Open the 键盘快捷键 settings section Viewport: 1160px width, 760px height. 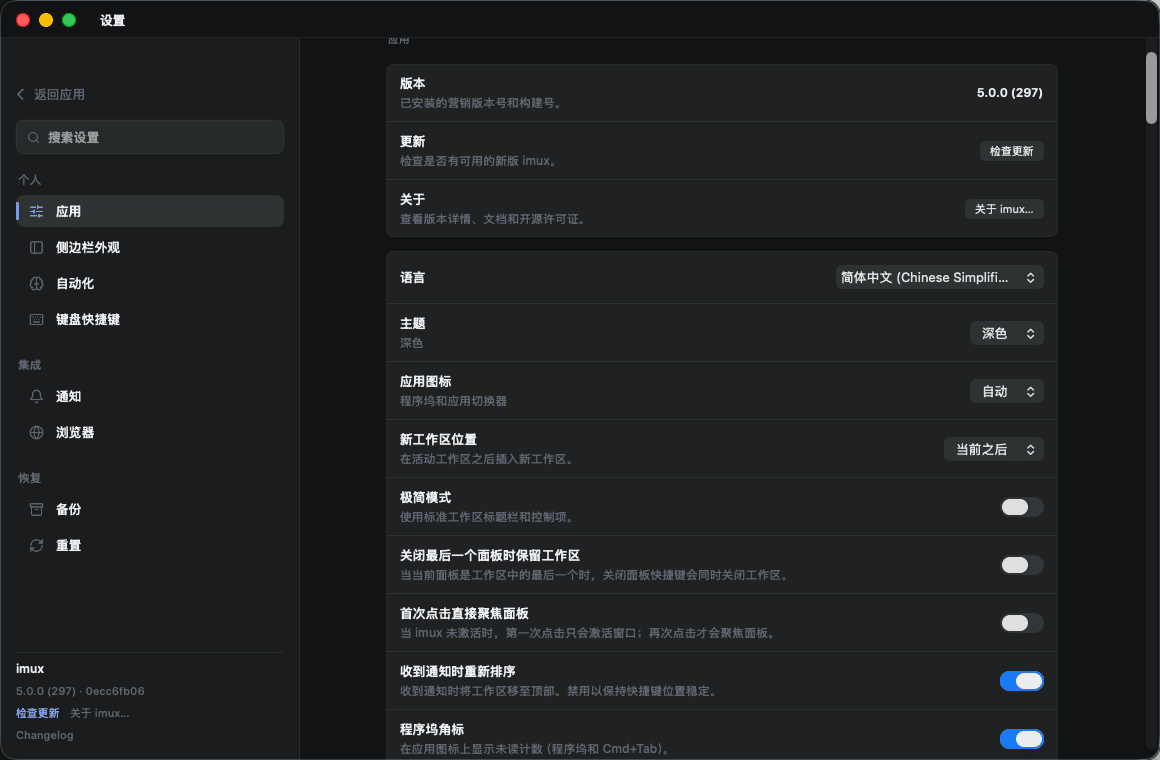click(x=149, y=320)
